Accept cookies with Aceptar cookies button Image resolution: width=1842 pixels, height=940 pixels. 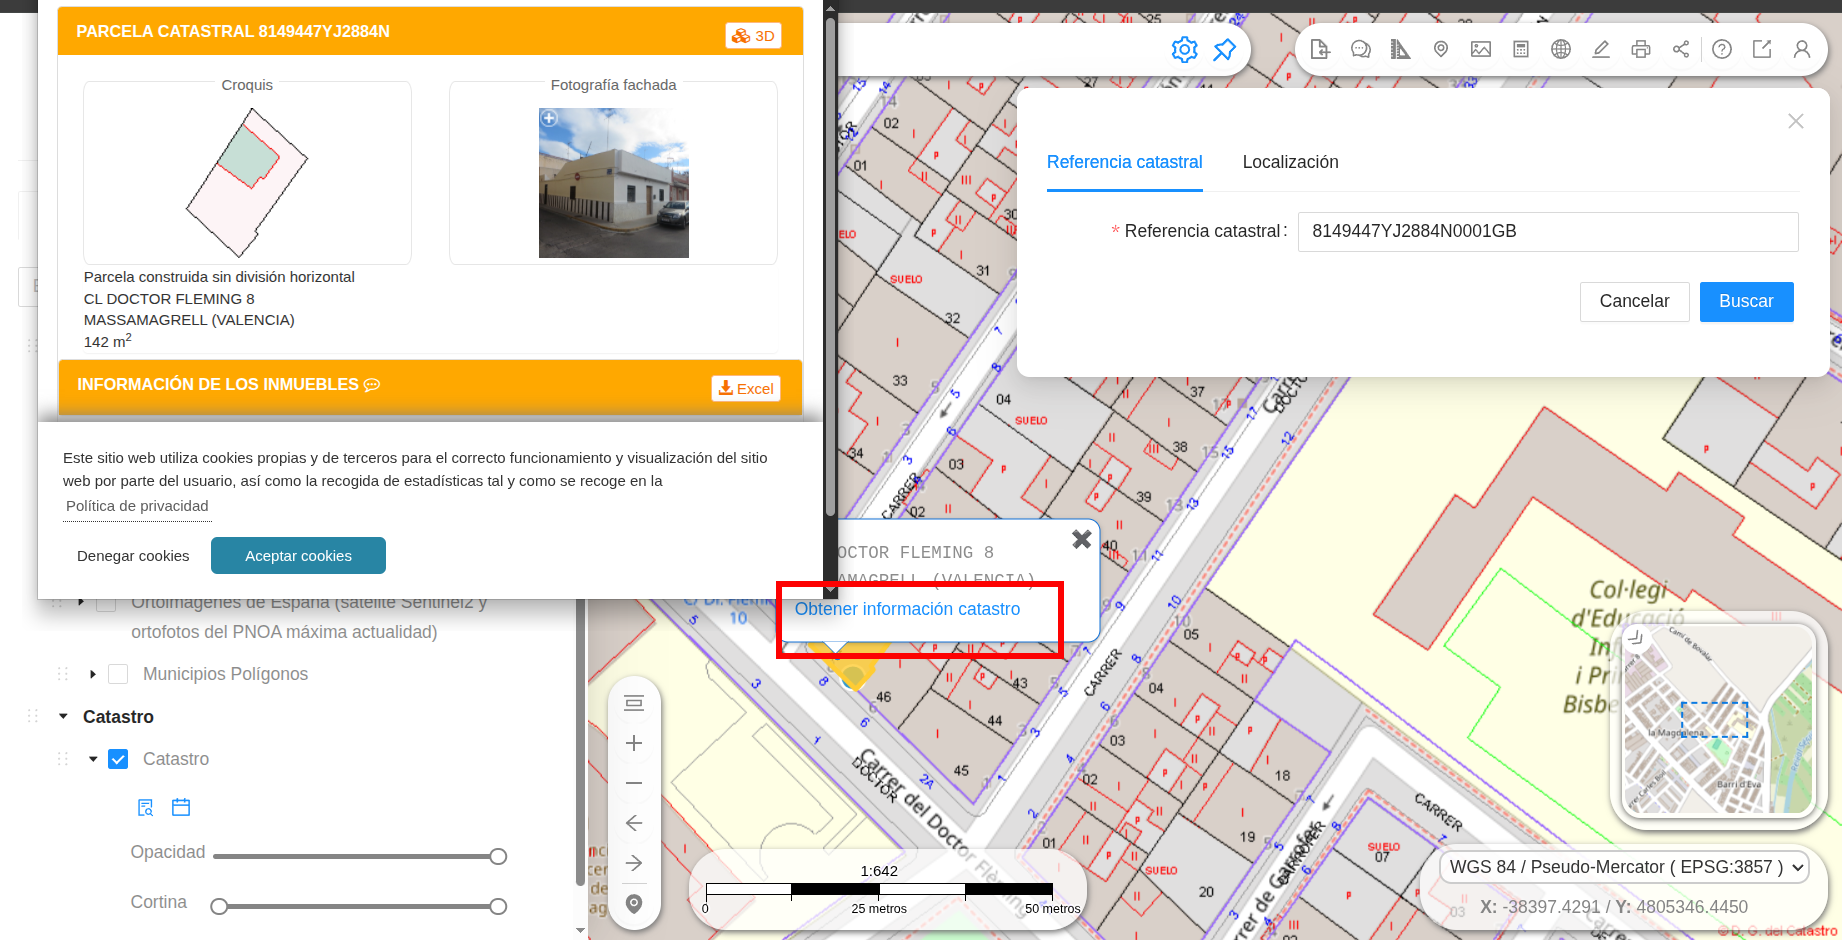click(298, 556)
